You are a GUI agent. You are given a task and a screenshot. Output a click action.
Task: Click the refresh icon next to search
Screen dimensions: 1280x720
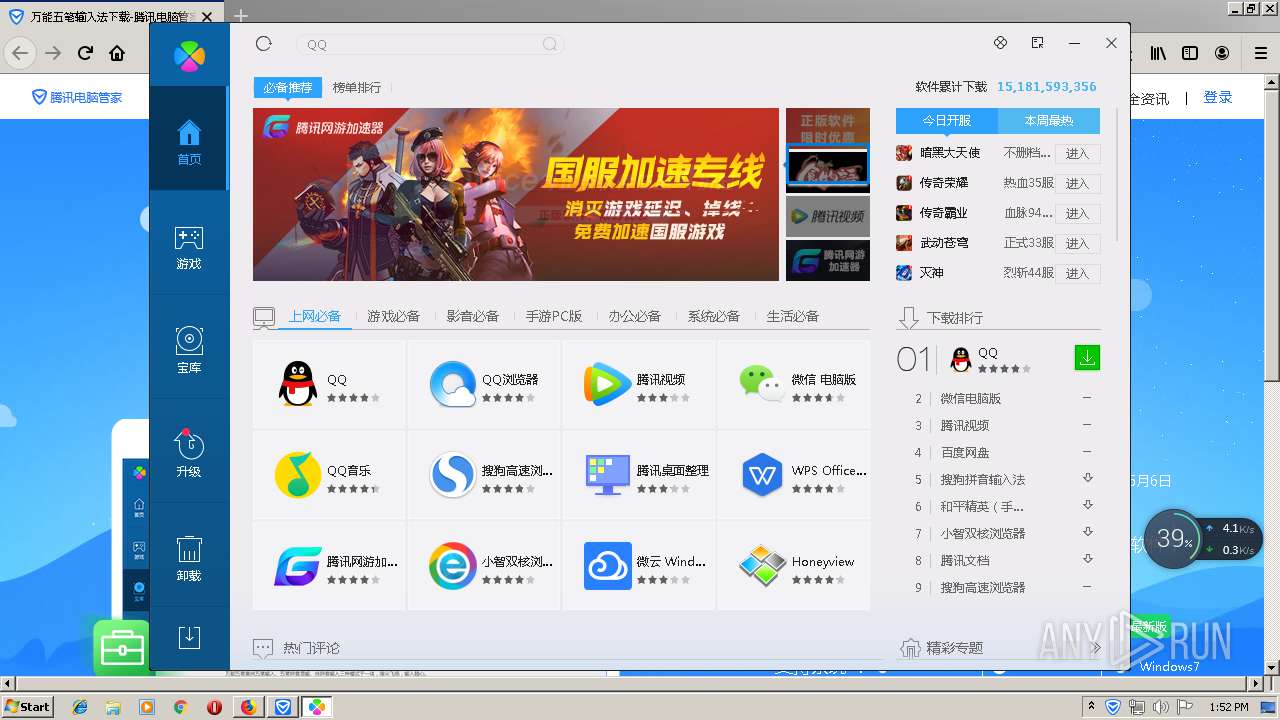[264, 43]
